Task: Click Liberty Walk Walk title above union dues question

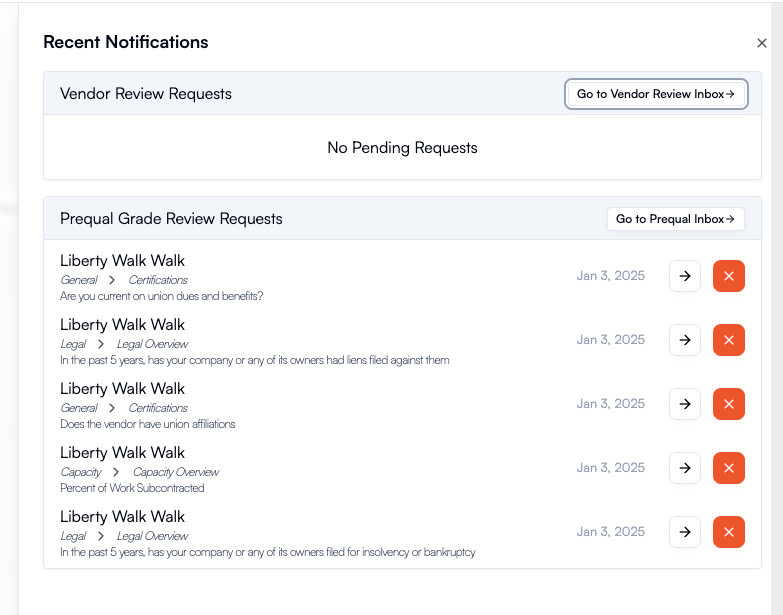Action: pyautogui.click(x=122, y=261)
